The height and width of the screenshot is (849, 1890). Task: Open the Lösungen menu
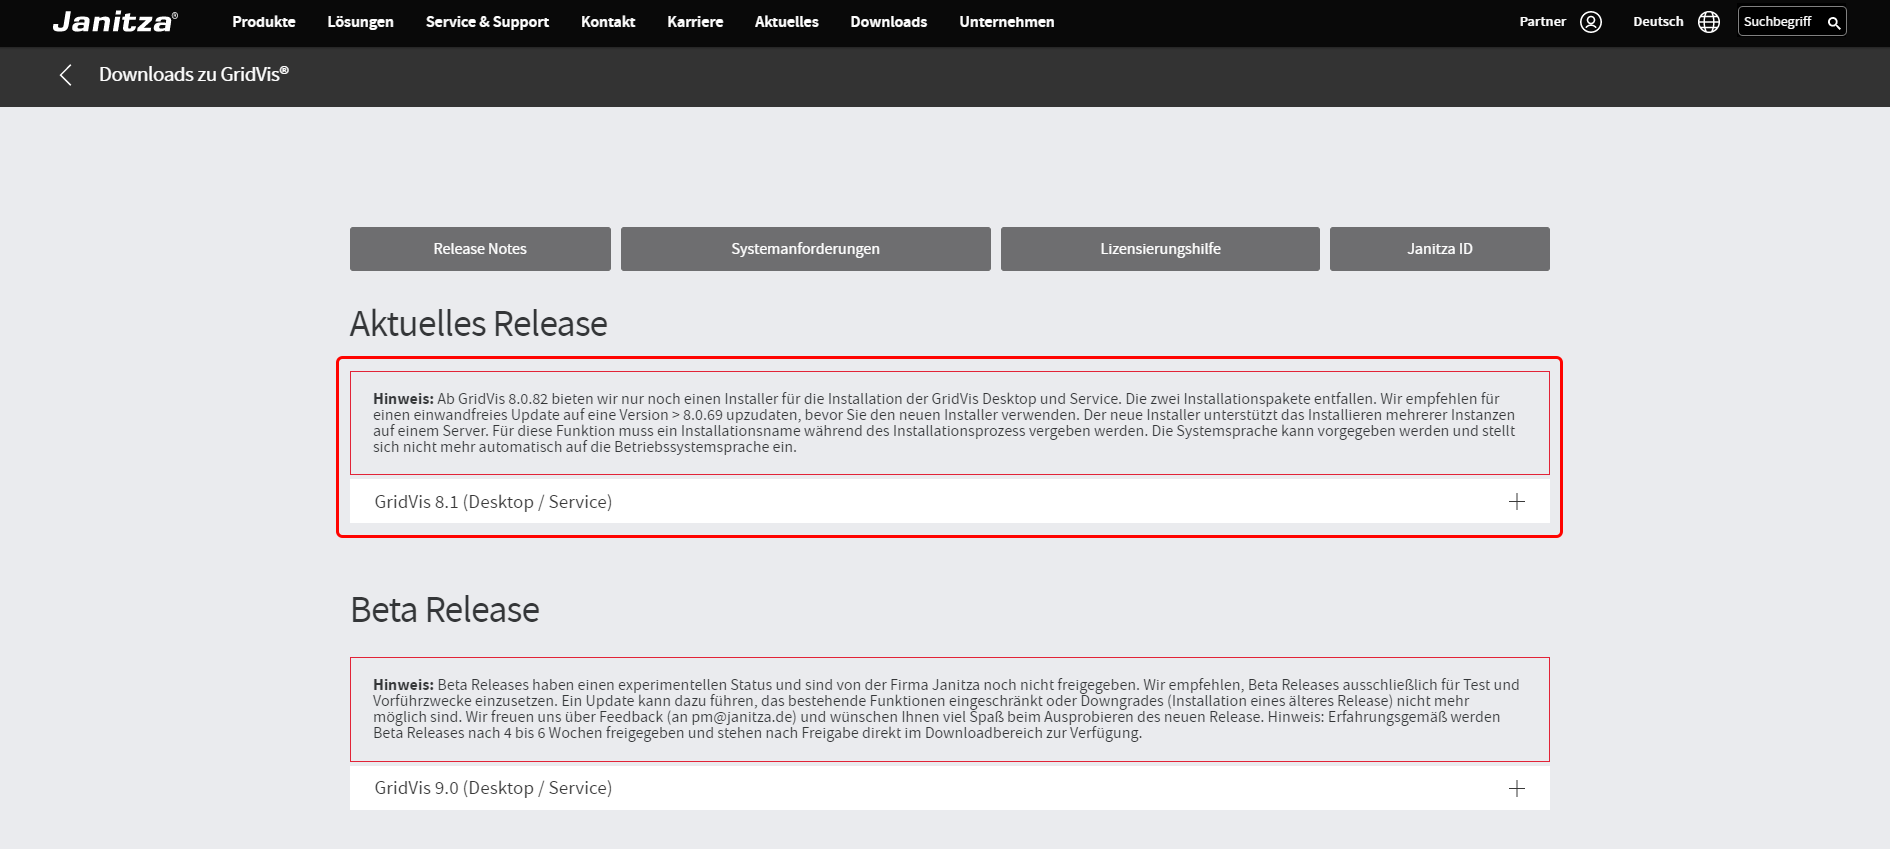360,22
